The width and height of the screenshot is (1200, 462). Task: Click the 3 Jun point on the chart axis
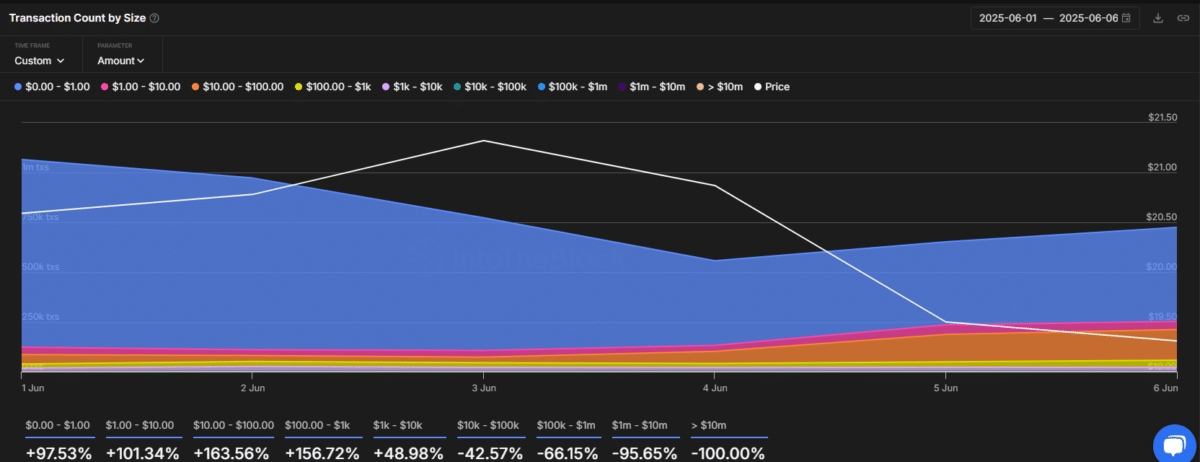pyautogui.click(x=483, y=387)
